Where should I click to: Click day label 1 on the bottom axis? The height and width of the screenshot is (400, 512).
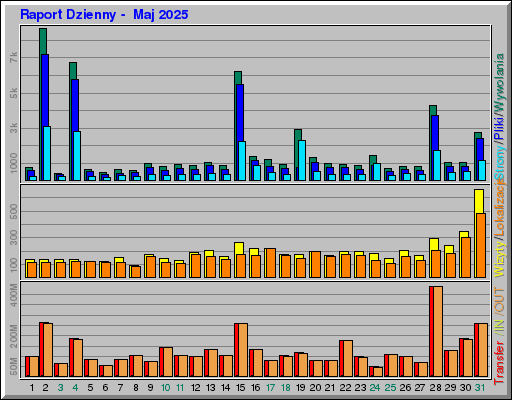[32, 388]
